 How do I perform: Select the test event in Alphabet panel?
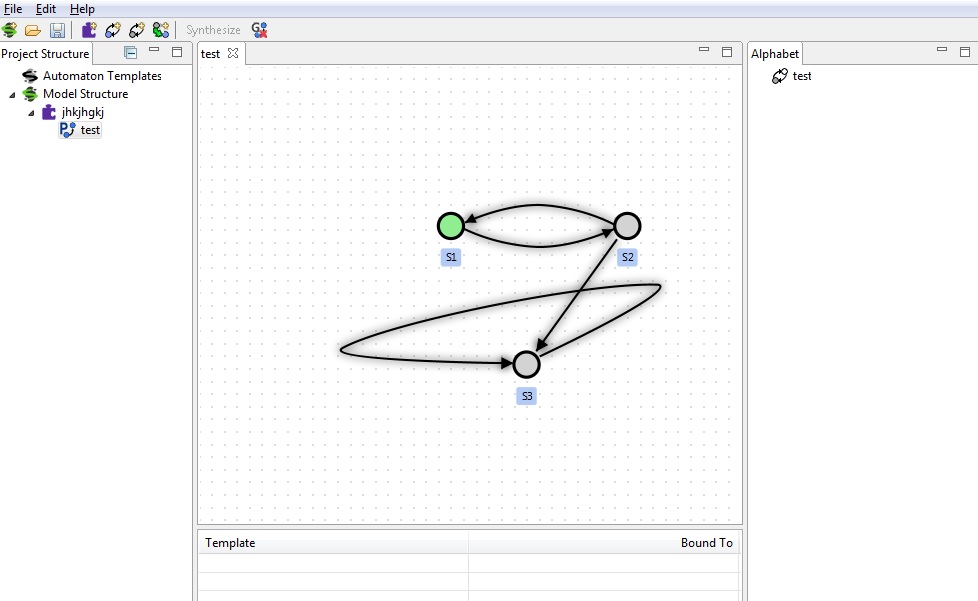(801, 76)
